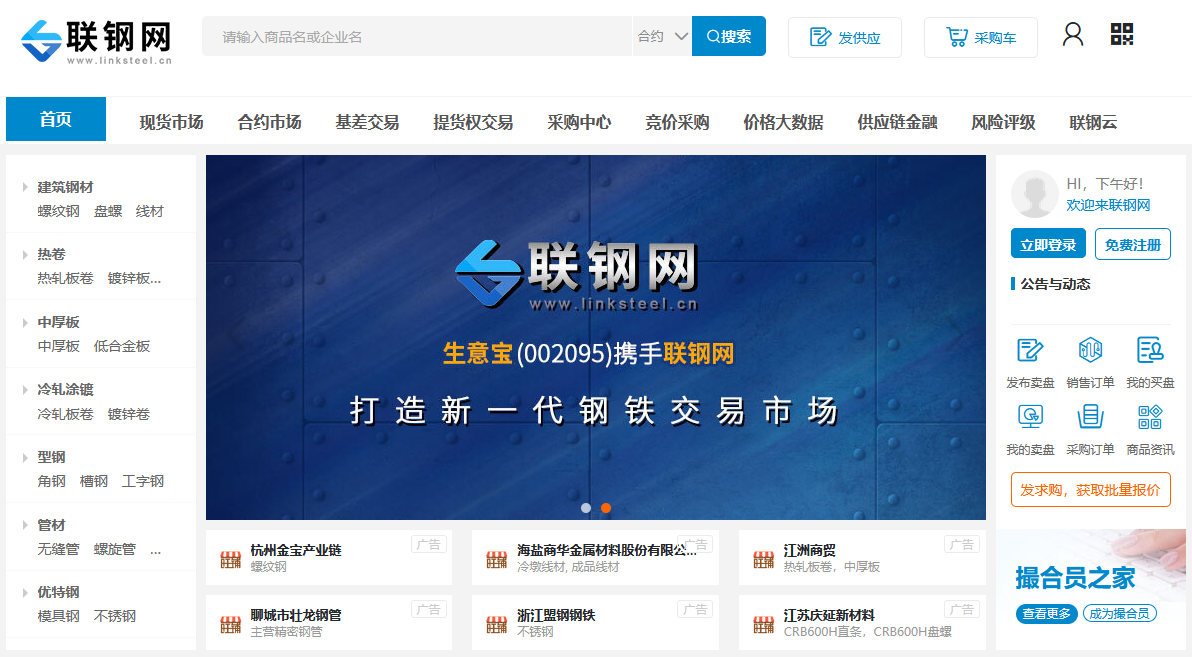Image resolution: width=1192 pixels, height=657 pixels.
Task: Select the 首页 navigation tab
Action: point(55,119)
